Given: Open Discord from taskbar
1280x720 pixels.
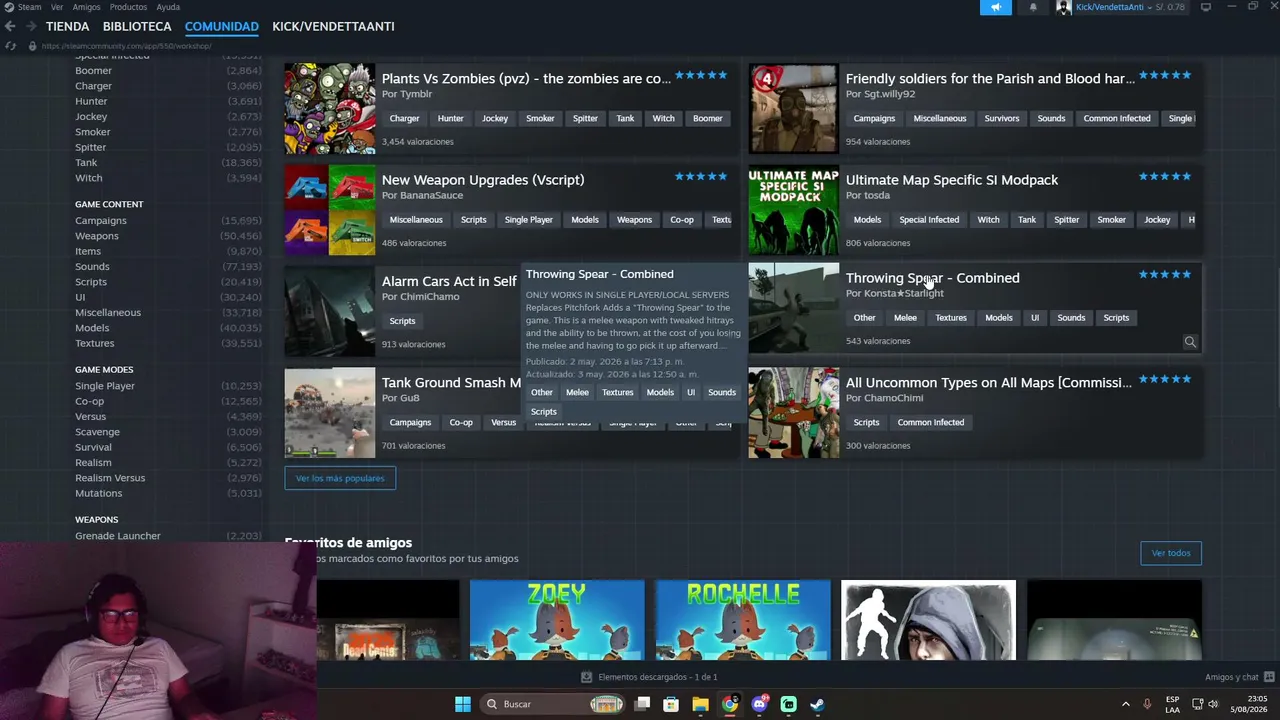Looking at the screenshot, I should click(759, 704).
